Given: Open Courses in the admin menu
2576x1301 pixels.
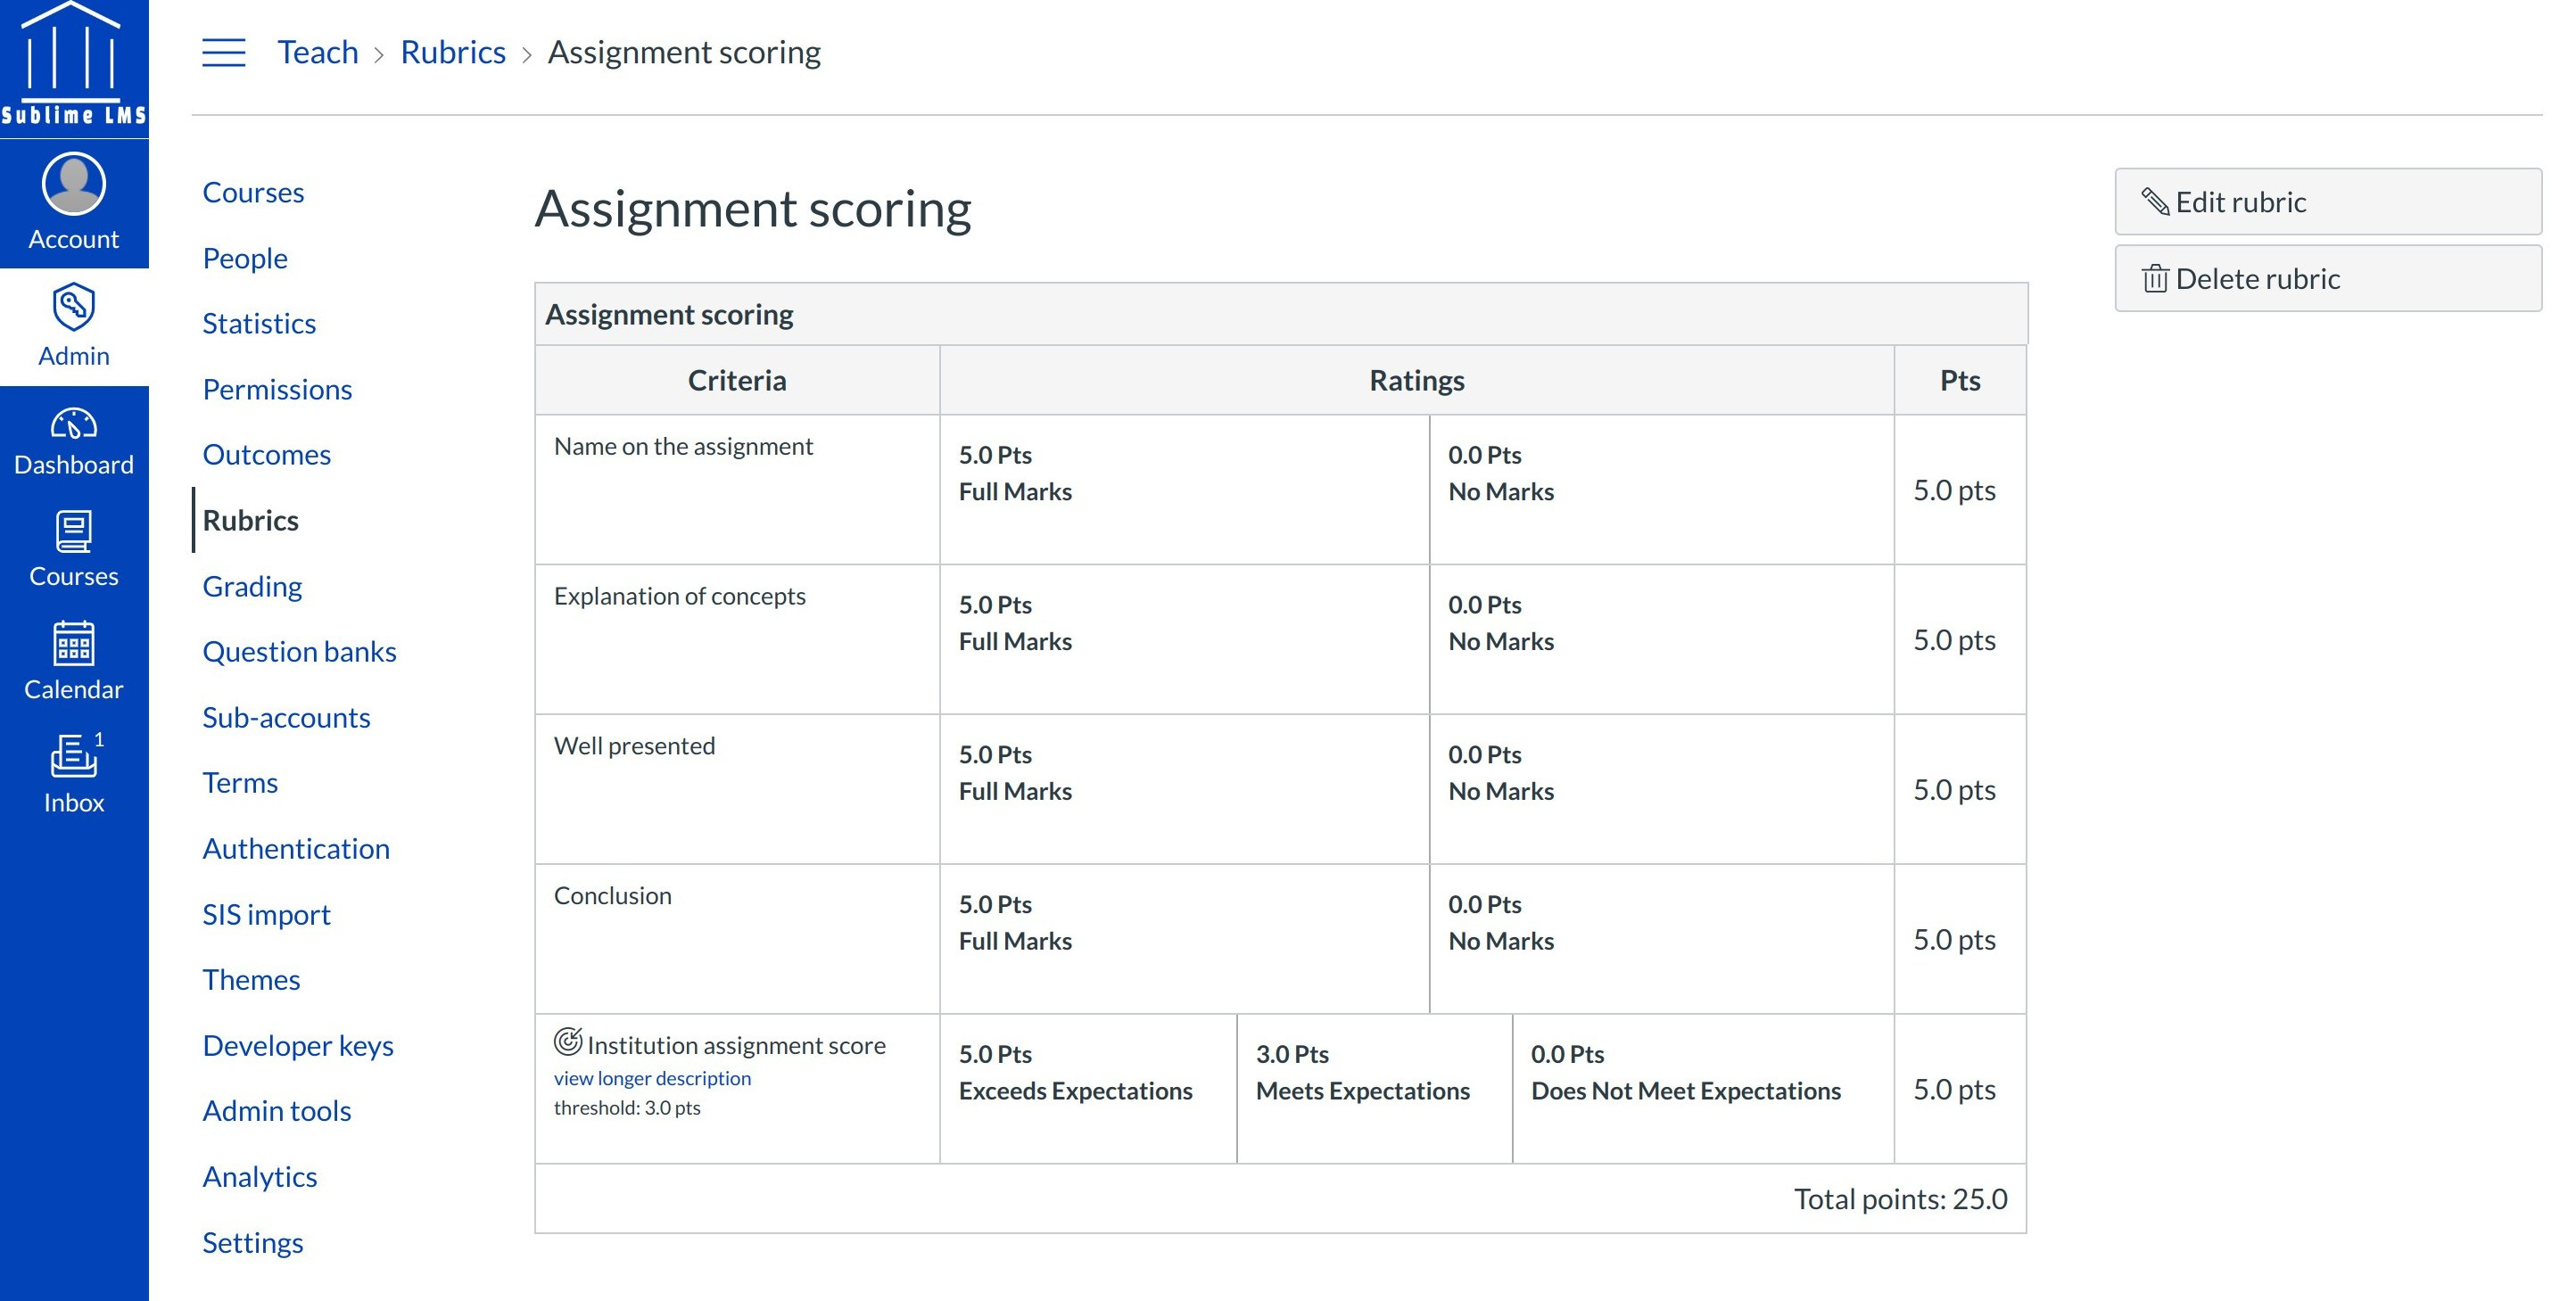Looking at the screenshot, I should click(x=253, y=192).
